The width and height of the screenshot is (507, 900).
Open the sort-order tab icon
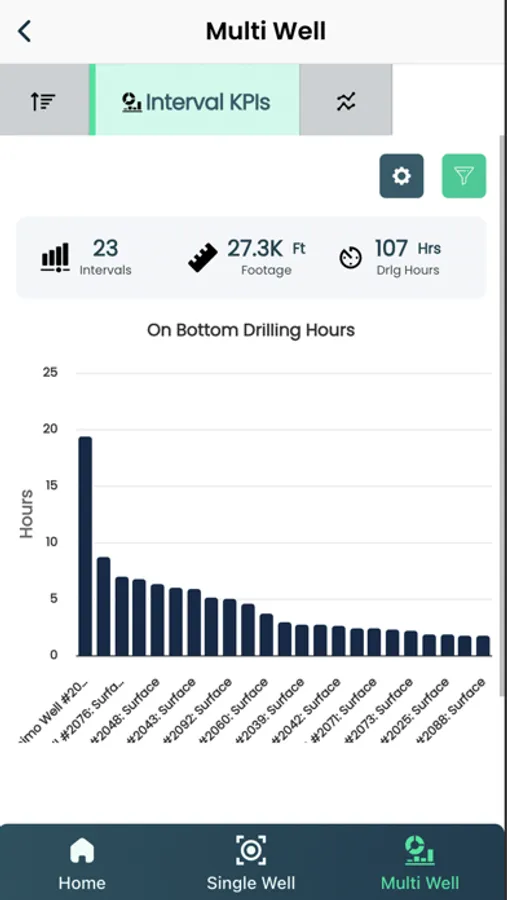pos(44,101)
